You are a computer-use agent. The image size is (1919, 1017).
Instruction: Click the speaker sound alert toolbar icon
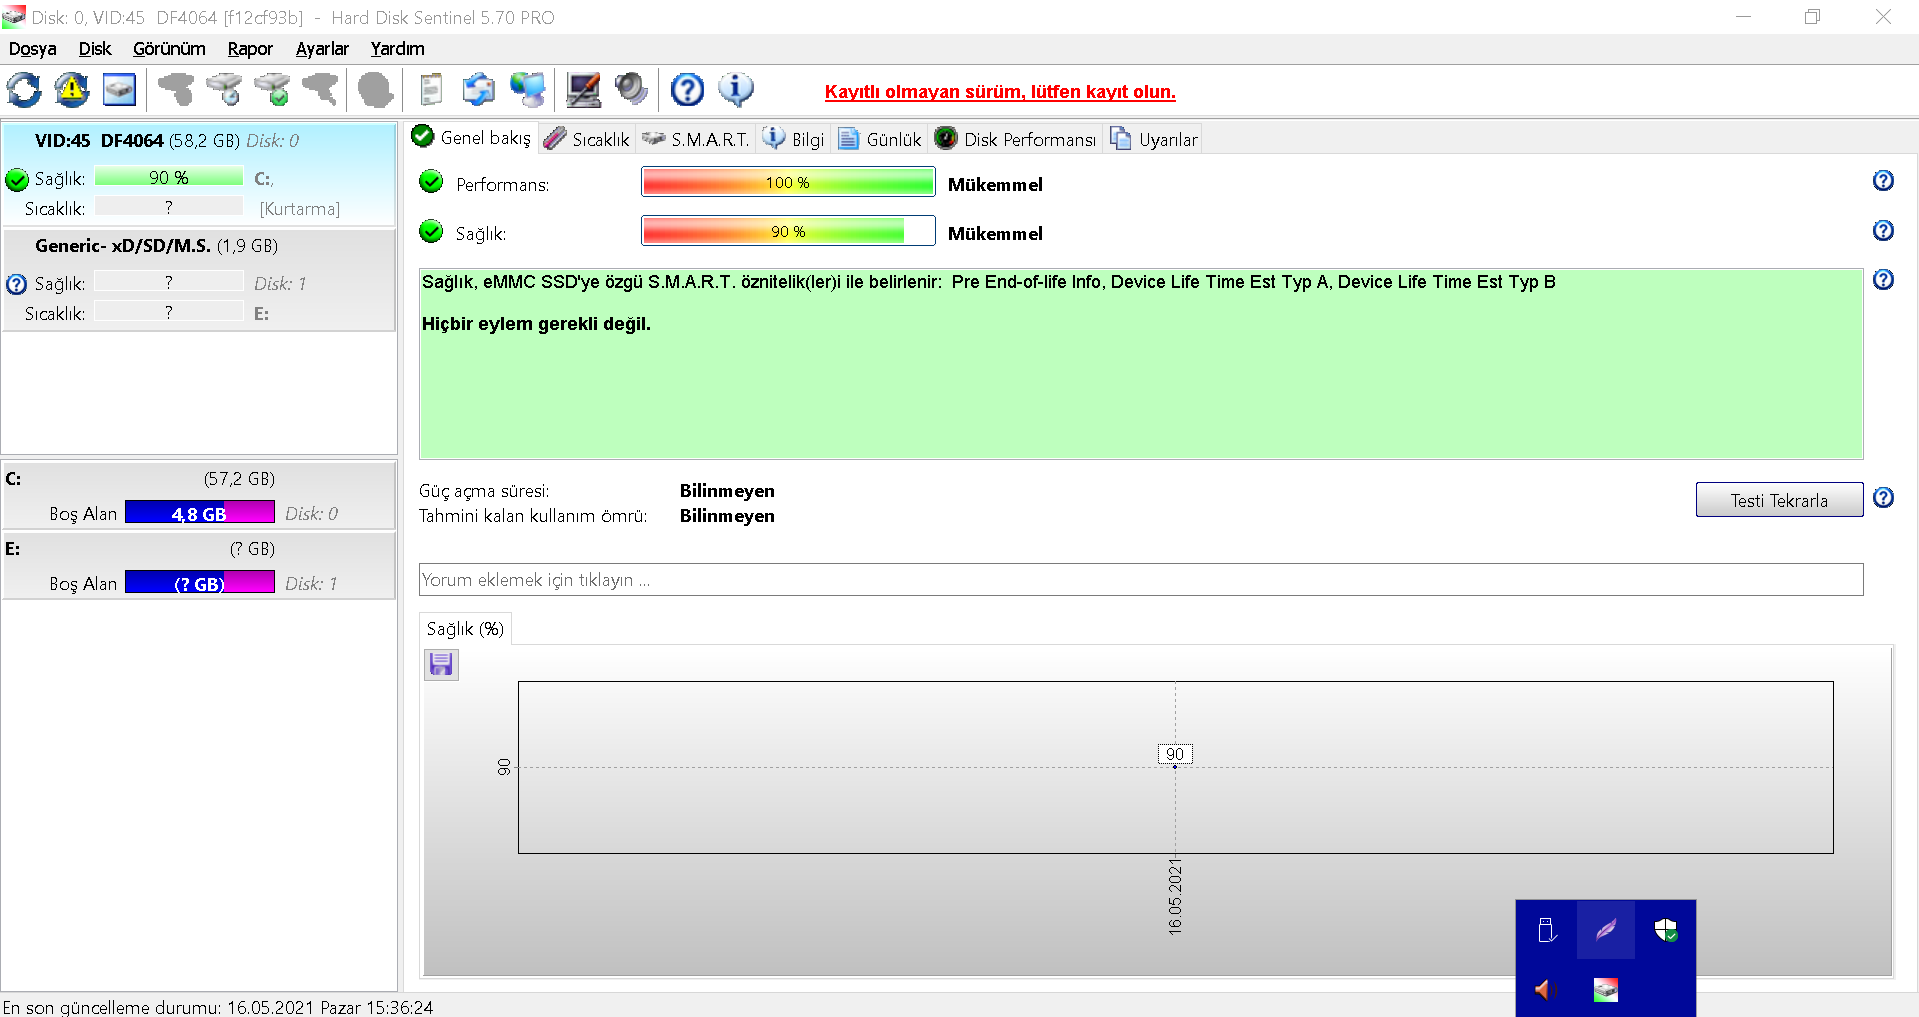[x=631, y=90]
